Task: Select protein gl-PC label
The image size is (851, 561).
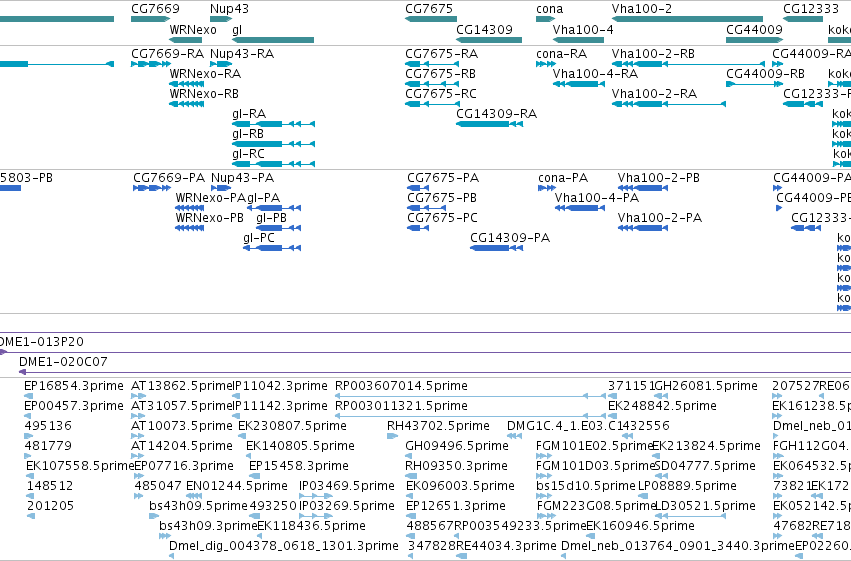Action: (x=259, y=238)
